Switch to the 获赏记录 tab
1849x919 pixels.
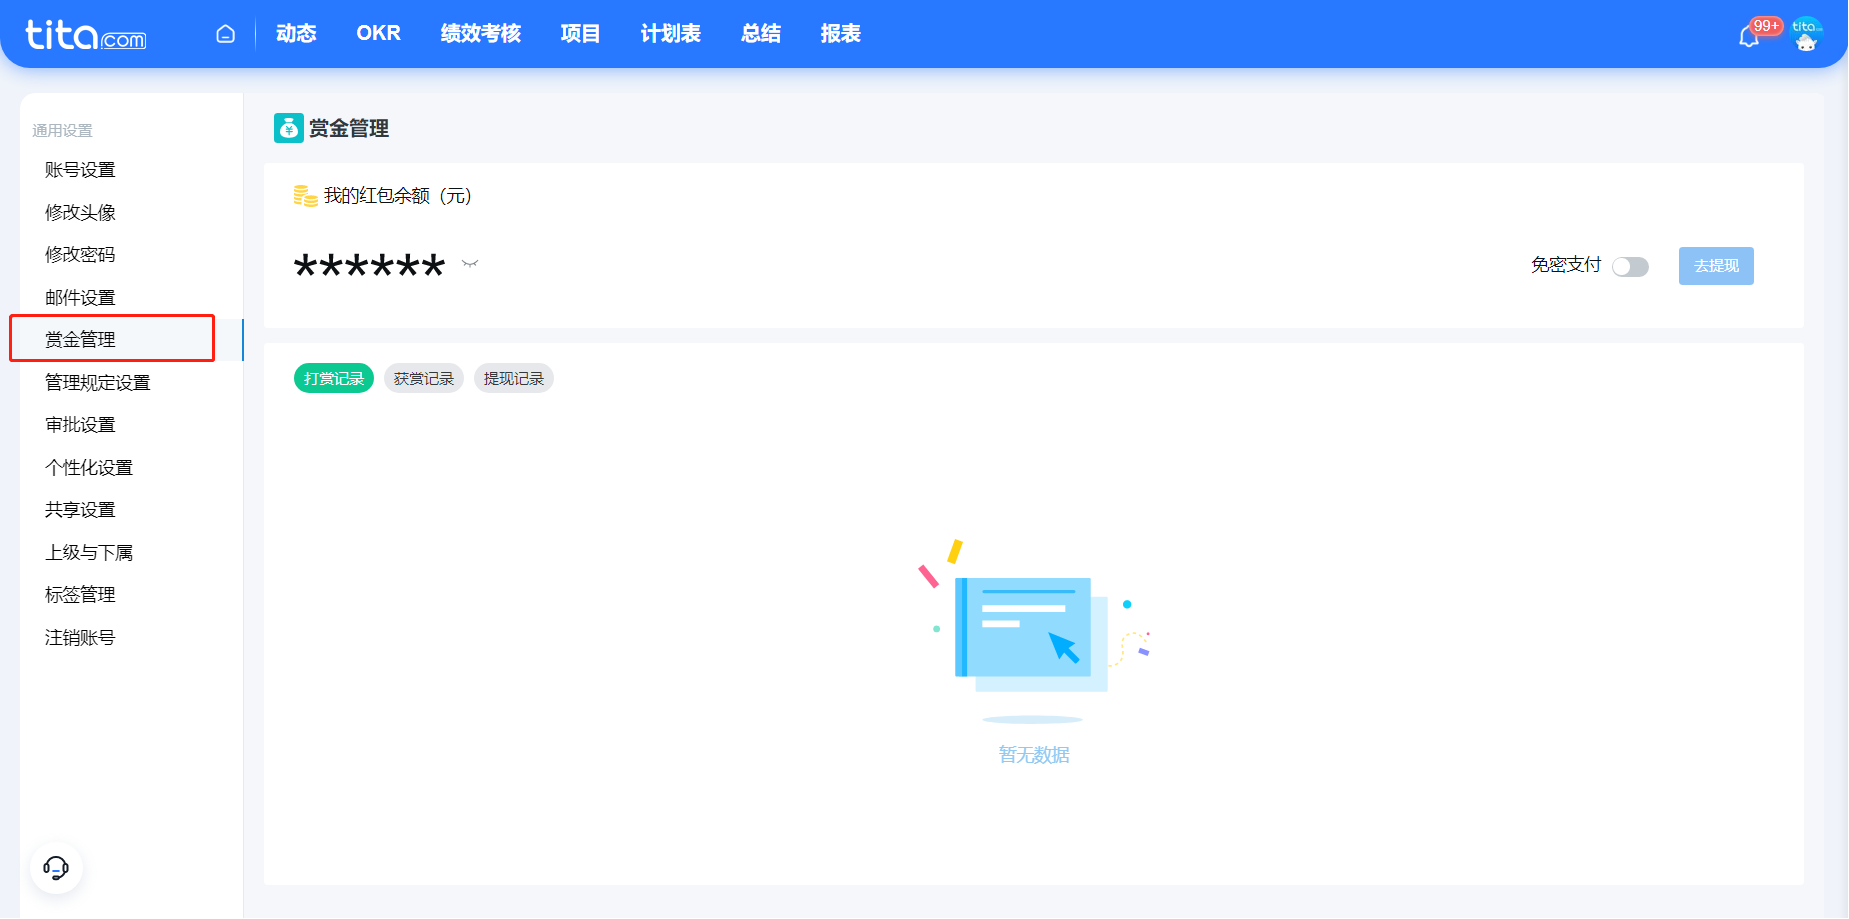[x=423, y=378]
